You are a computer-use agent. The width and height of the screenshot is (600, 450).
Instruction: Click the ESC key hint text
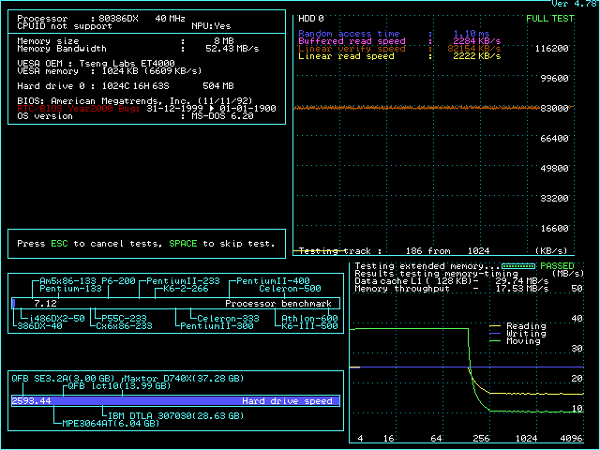(59, 243)
